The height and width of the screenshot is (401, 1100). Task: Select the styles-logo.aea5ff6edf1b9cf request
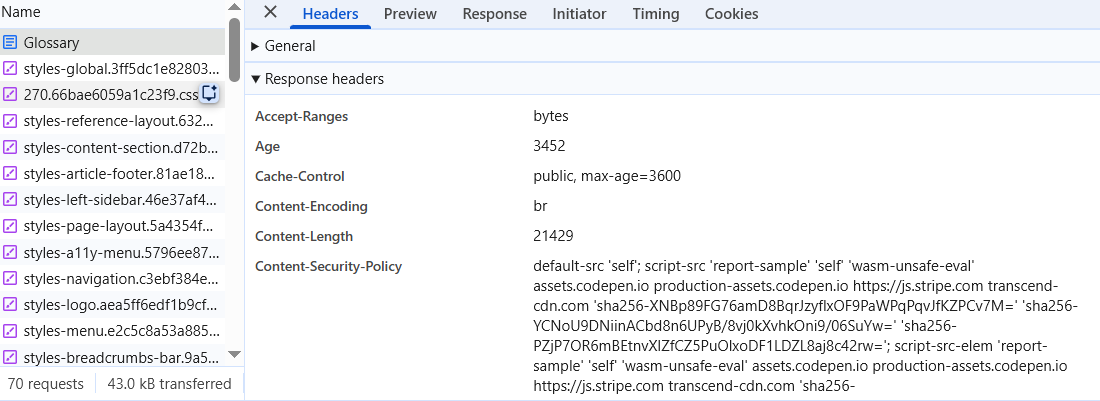(x=112, y=305)
